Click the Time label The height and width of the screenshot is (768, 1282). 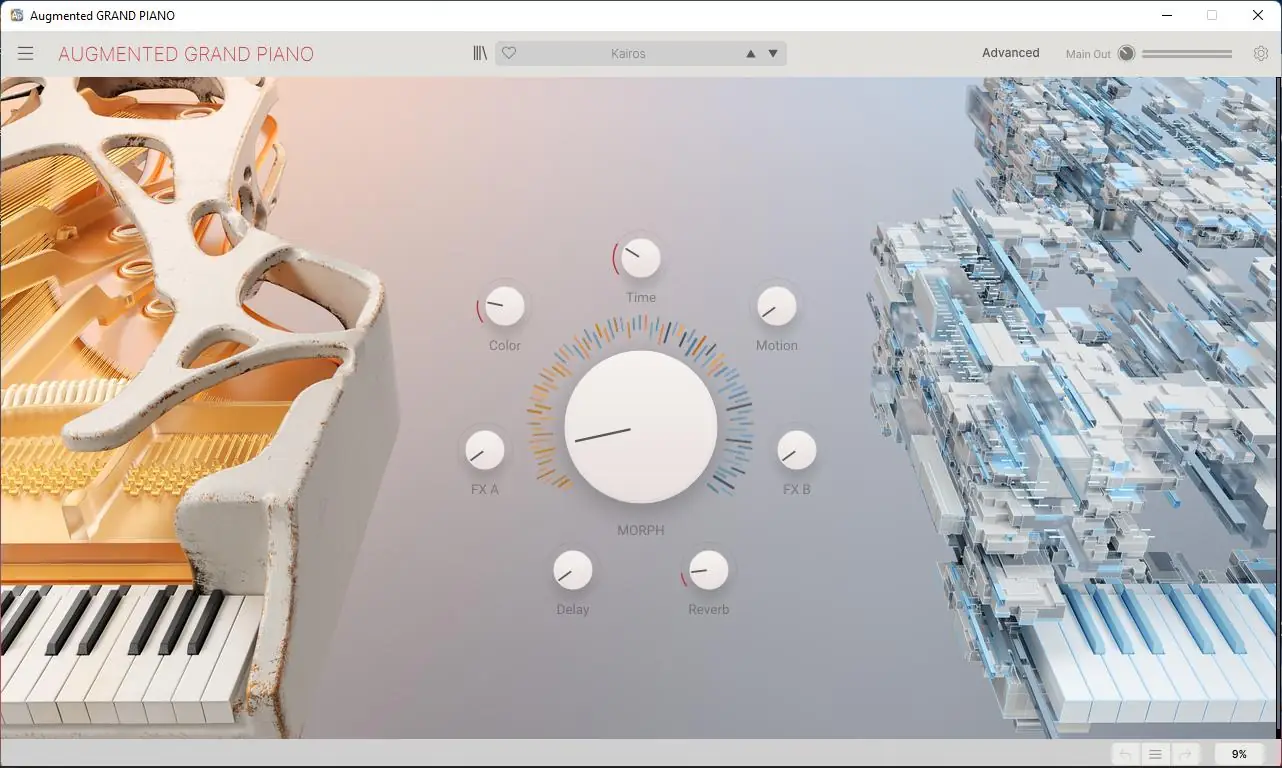641,297
